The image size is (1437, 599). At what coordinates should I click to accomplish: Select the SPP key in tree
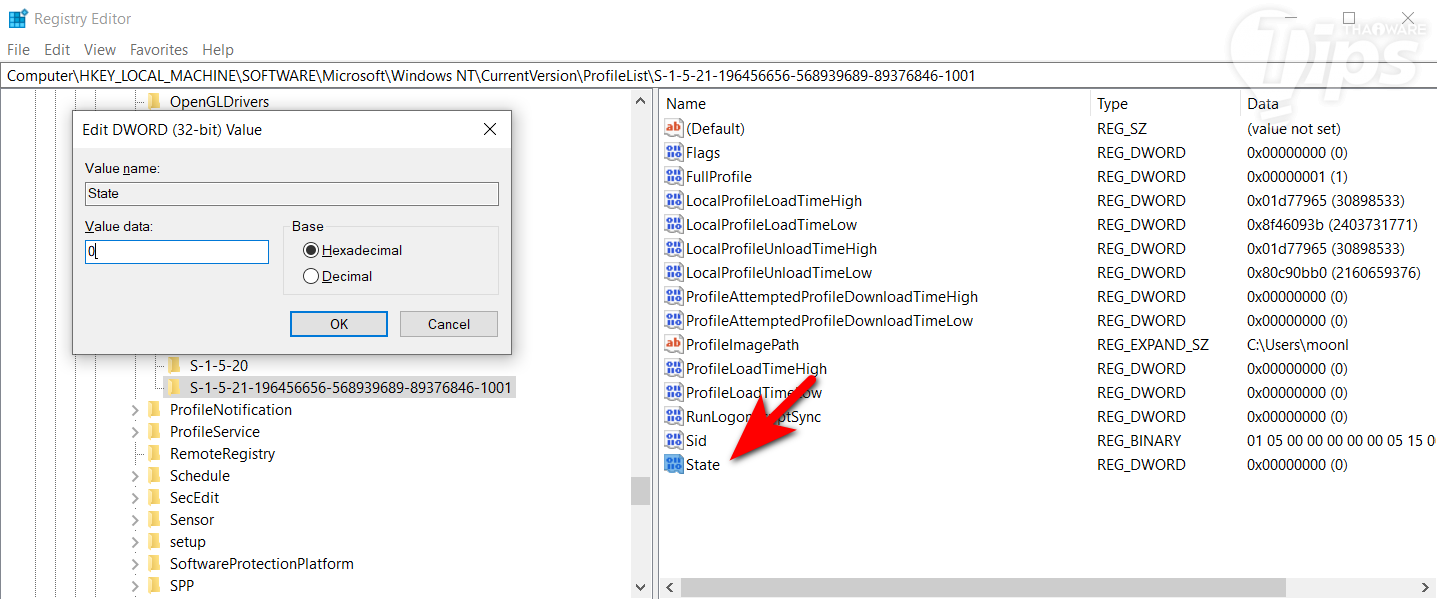coord(182,585)
